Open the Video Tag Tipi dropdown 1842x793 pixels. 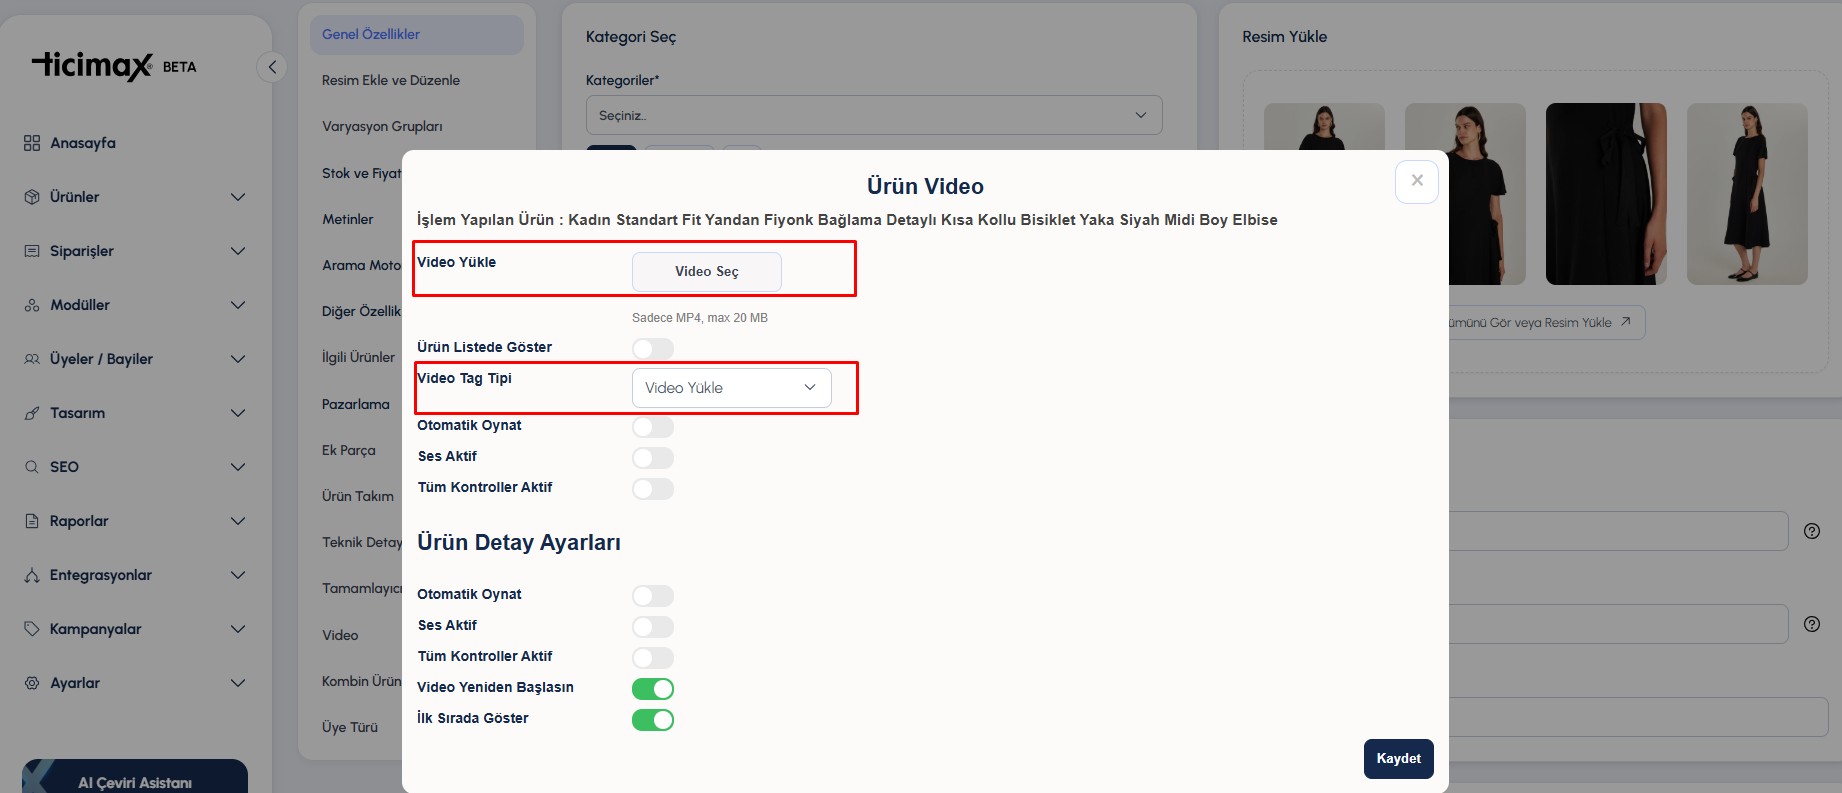[x=731, y=388]
